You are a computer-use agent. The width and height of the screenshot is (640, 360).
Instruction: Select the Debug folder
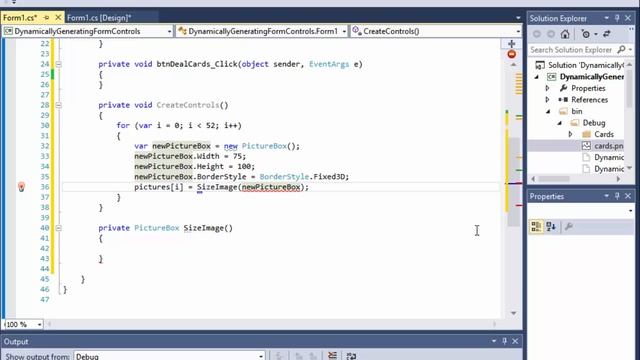tap(588, 123)
